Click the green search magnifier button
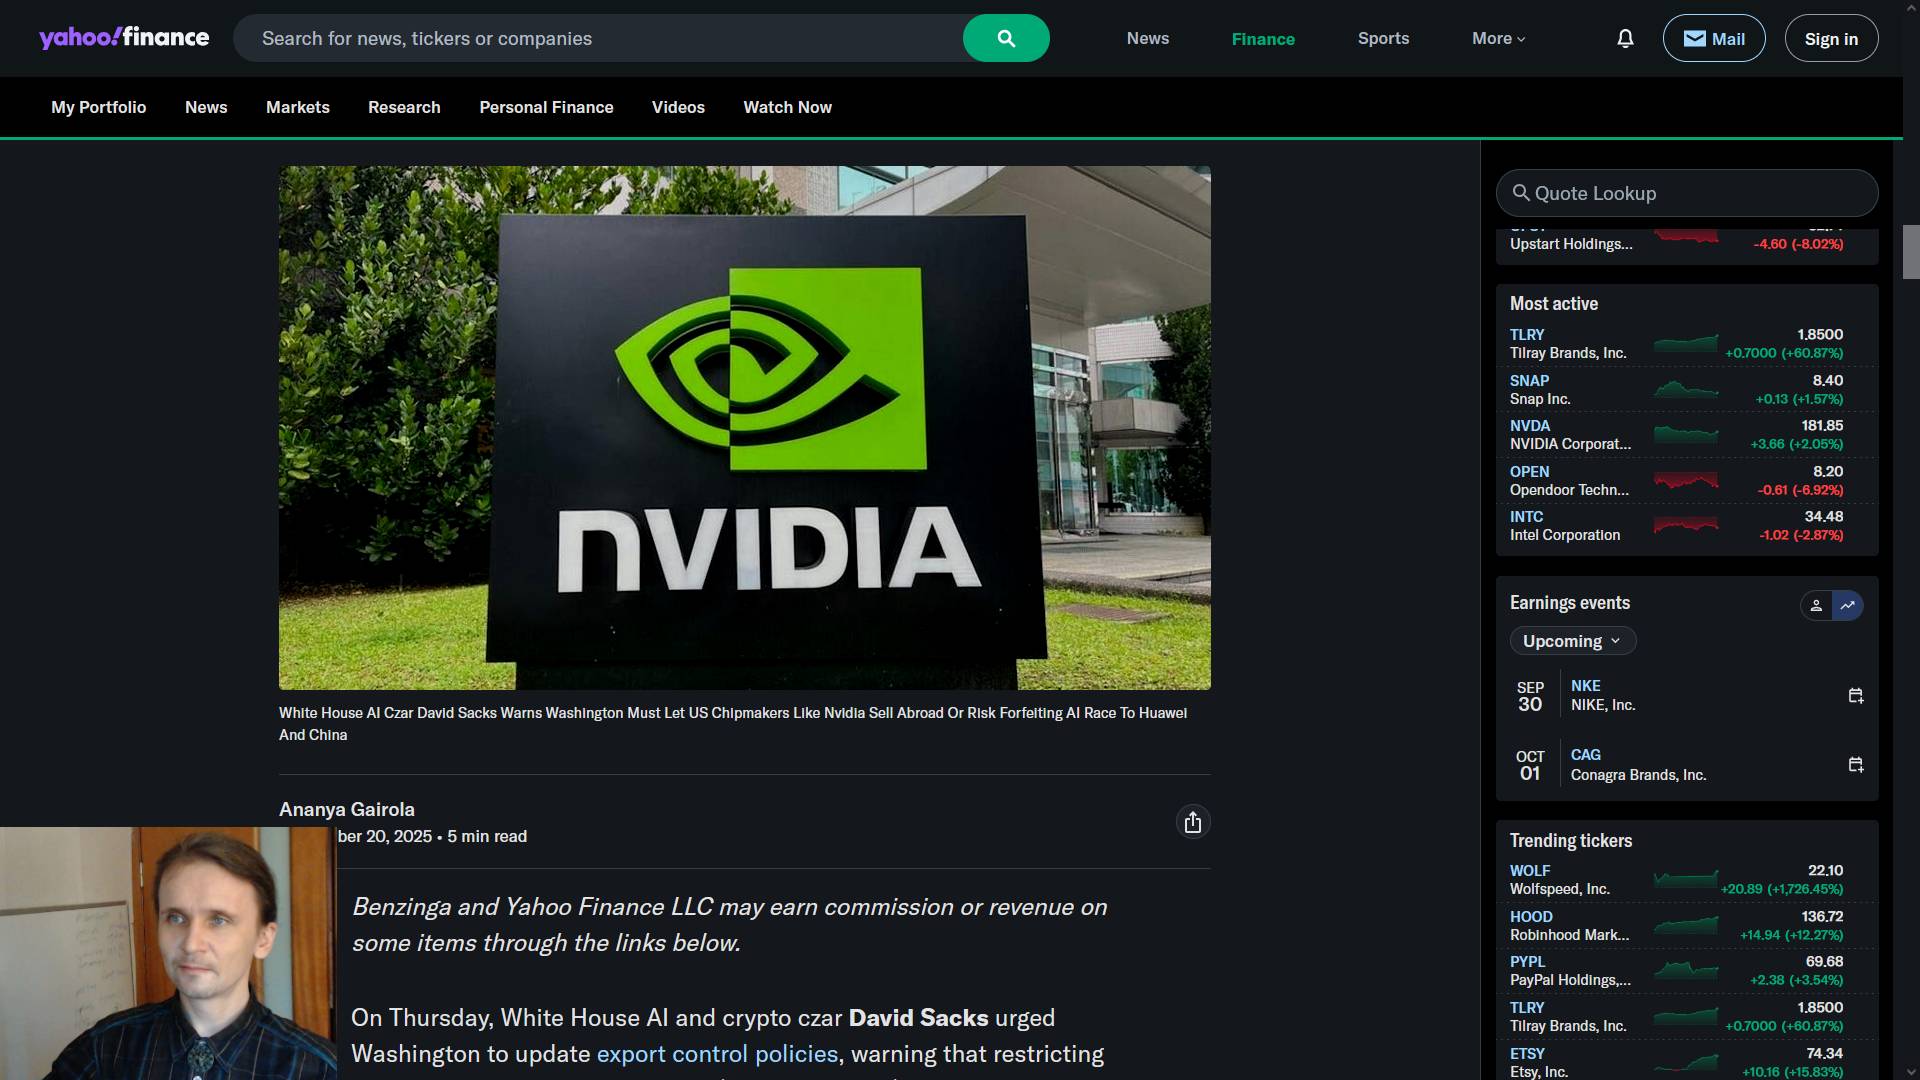This screenshot has width=1920, height=1080. pyautogui.click(x=1005, y=38)
